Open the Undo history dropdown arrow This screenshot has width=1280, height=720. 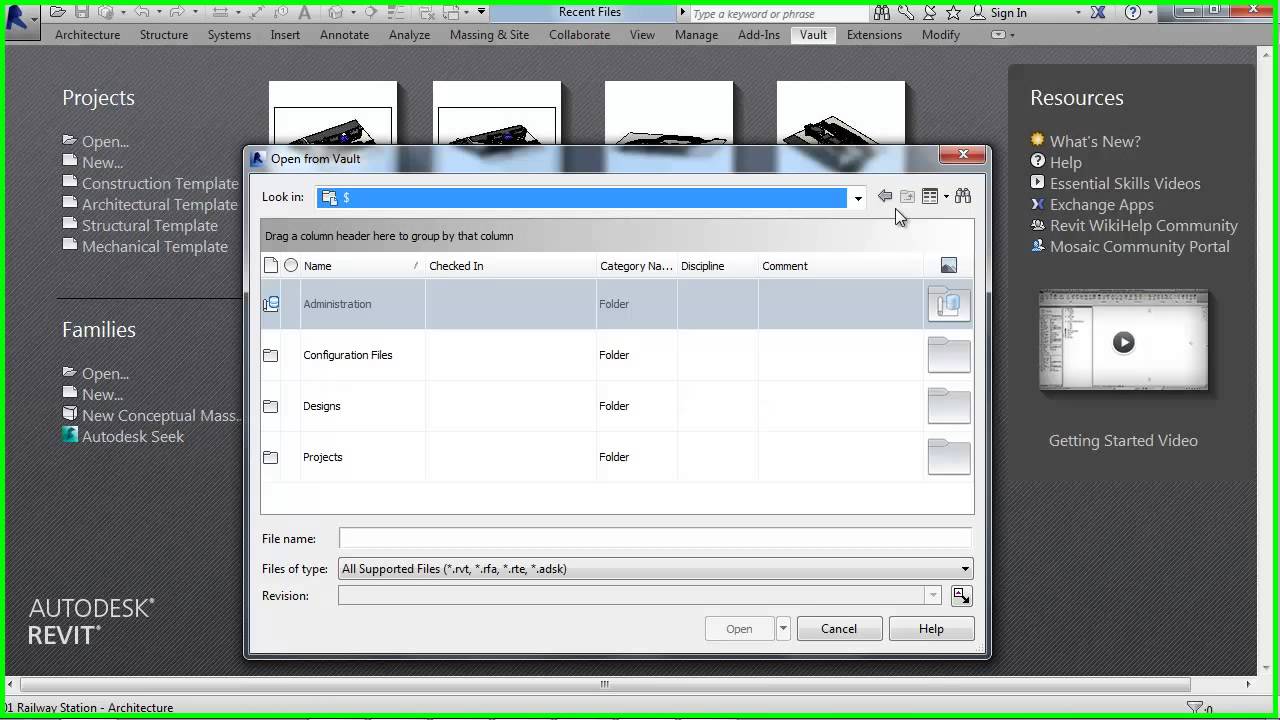pos(159,12)
